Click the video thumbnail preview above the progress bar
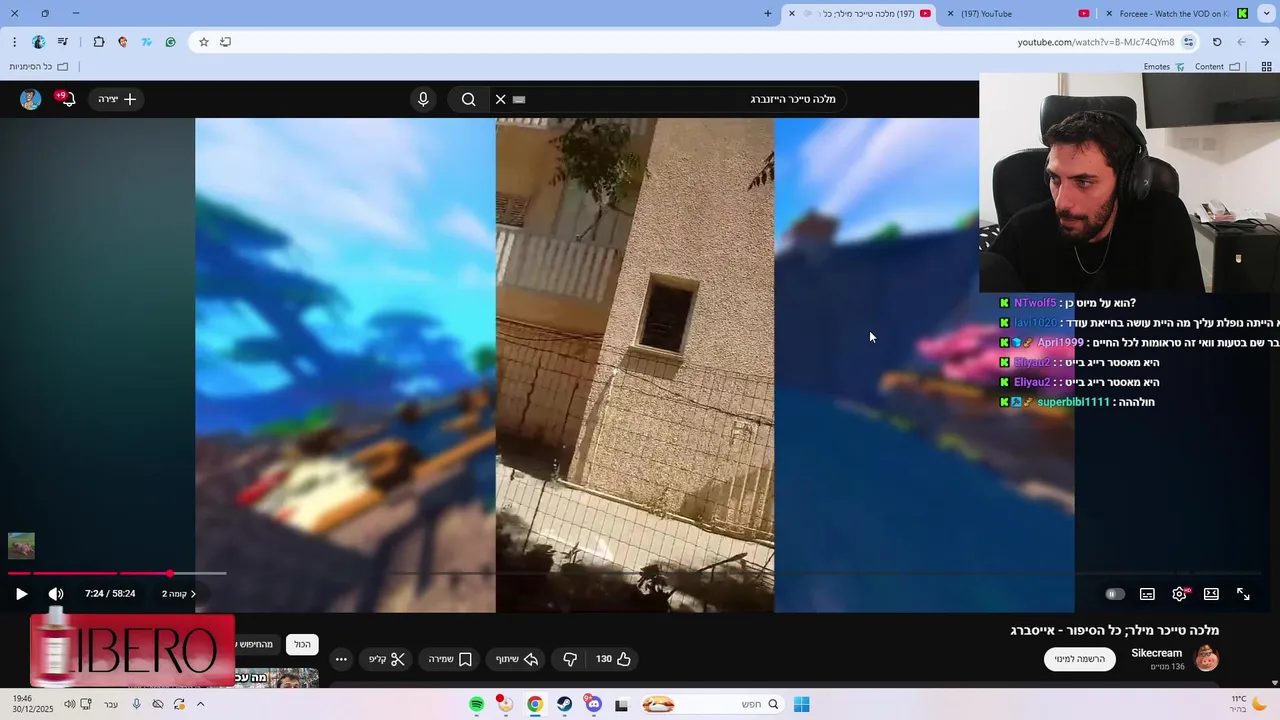1280x720 pixels. (21, 546)
